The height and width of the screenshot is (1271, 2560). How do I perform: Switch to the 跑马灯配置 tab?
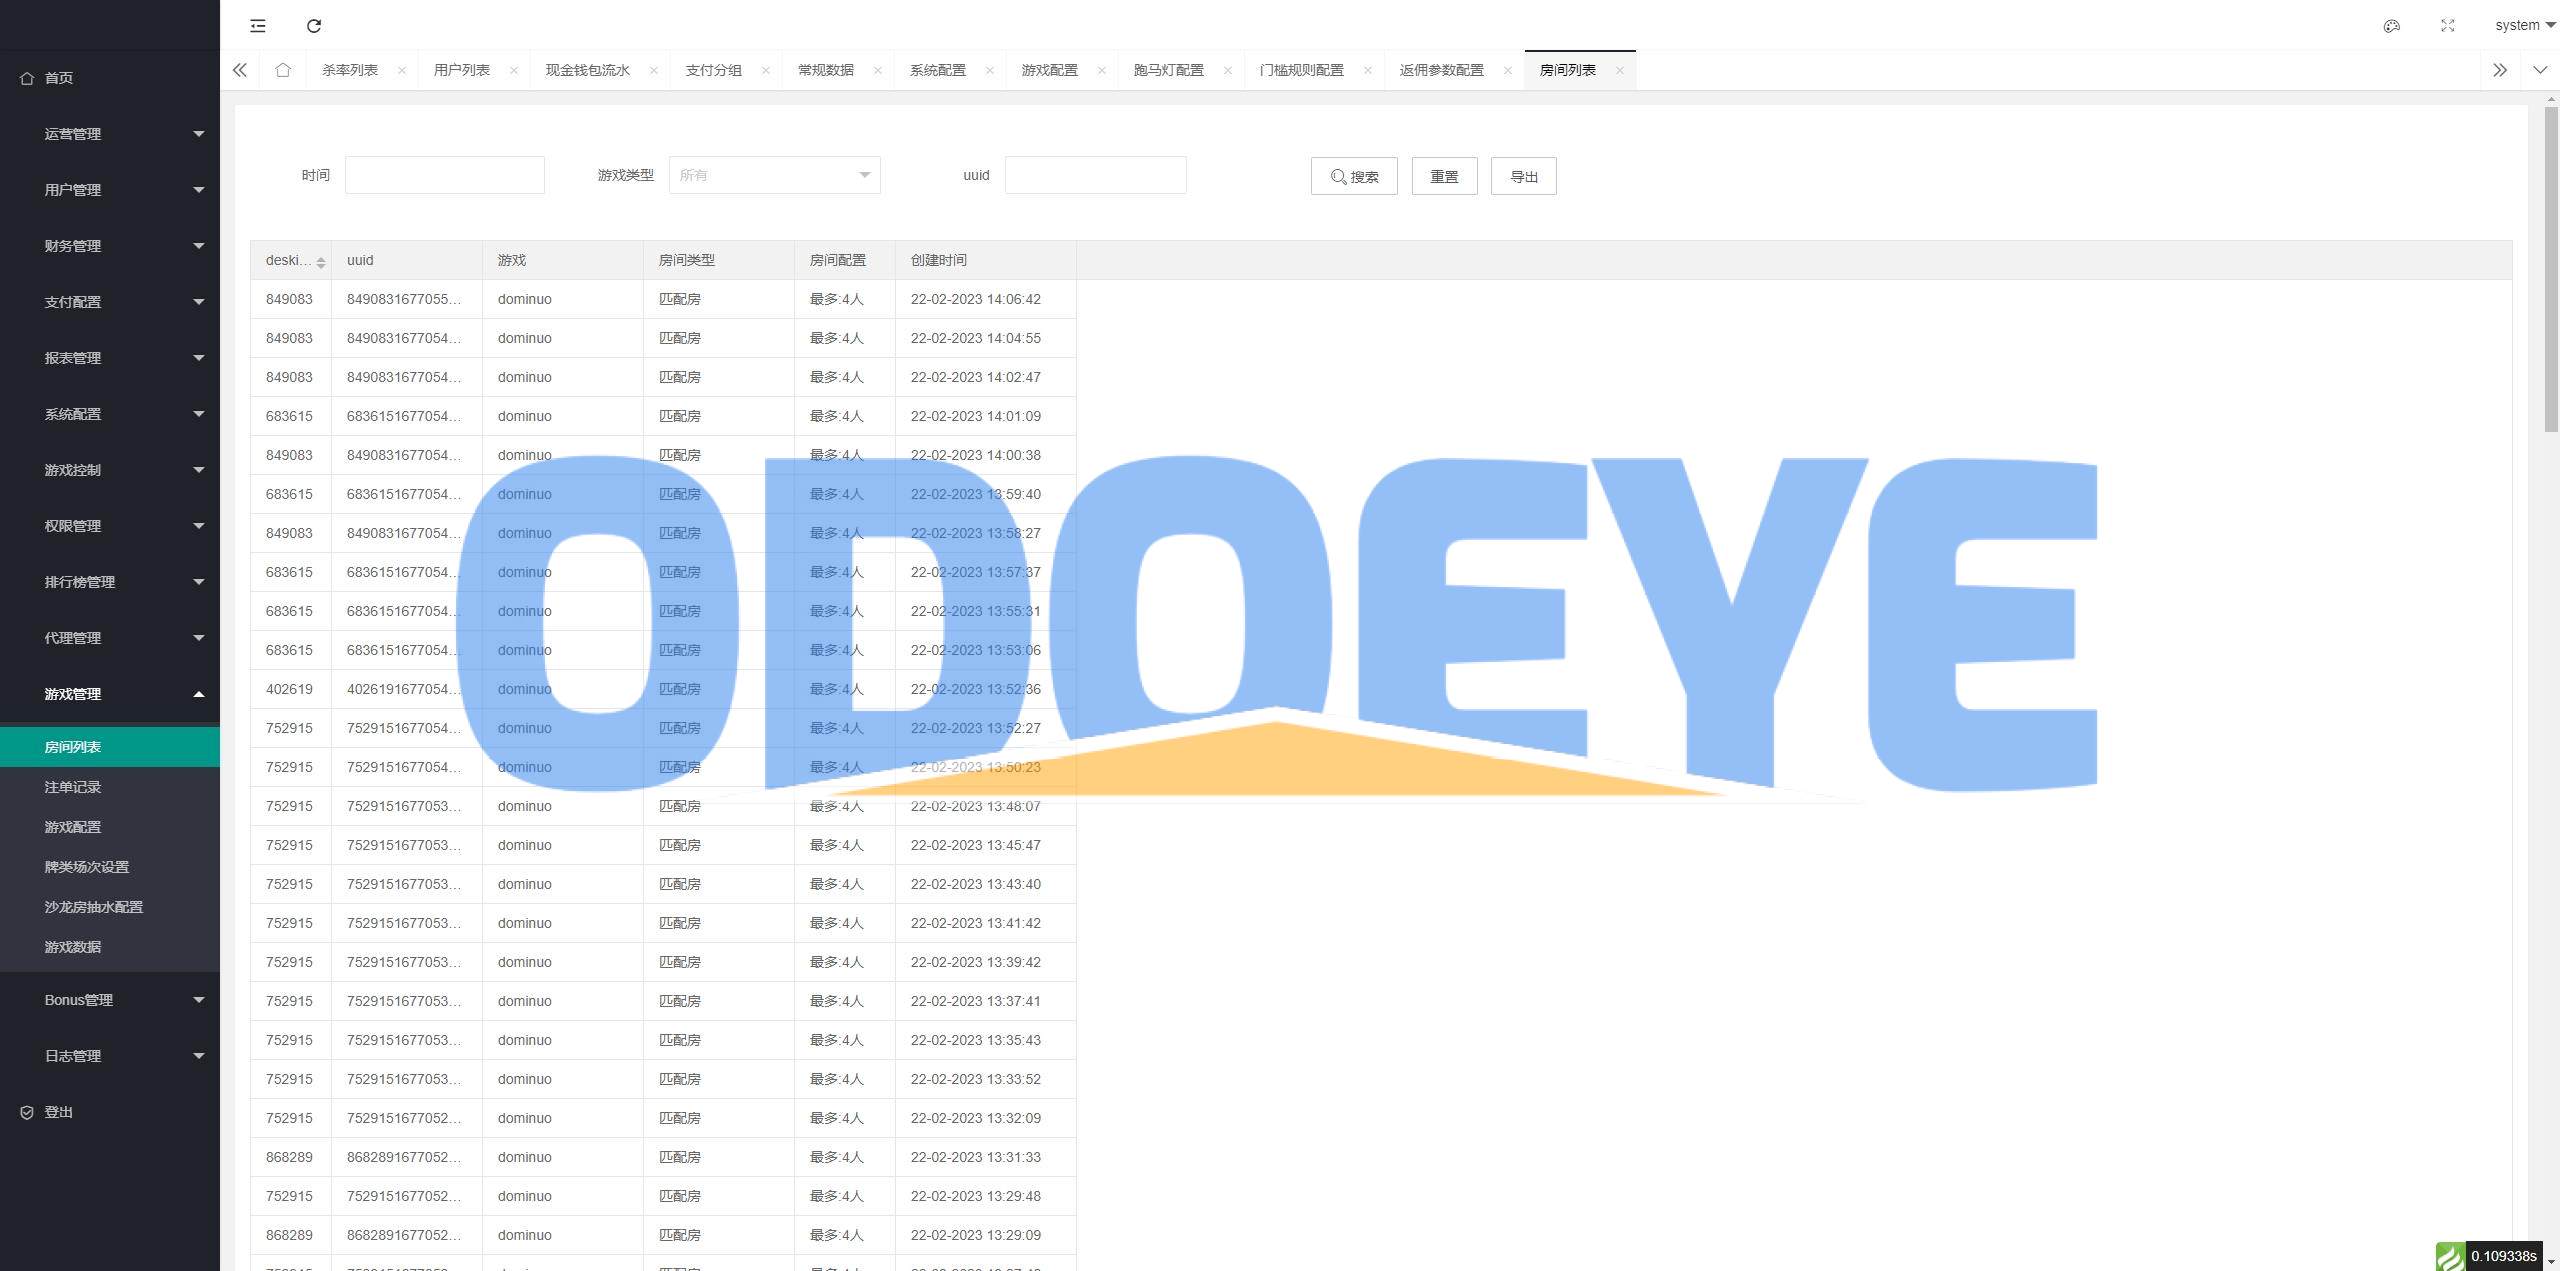(1169, 70)
